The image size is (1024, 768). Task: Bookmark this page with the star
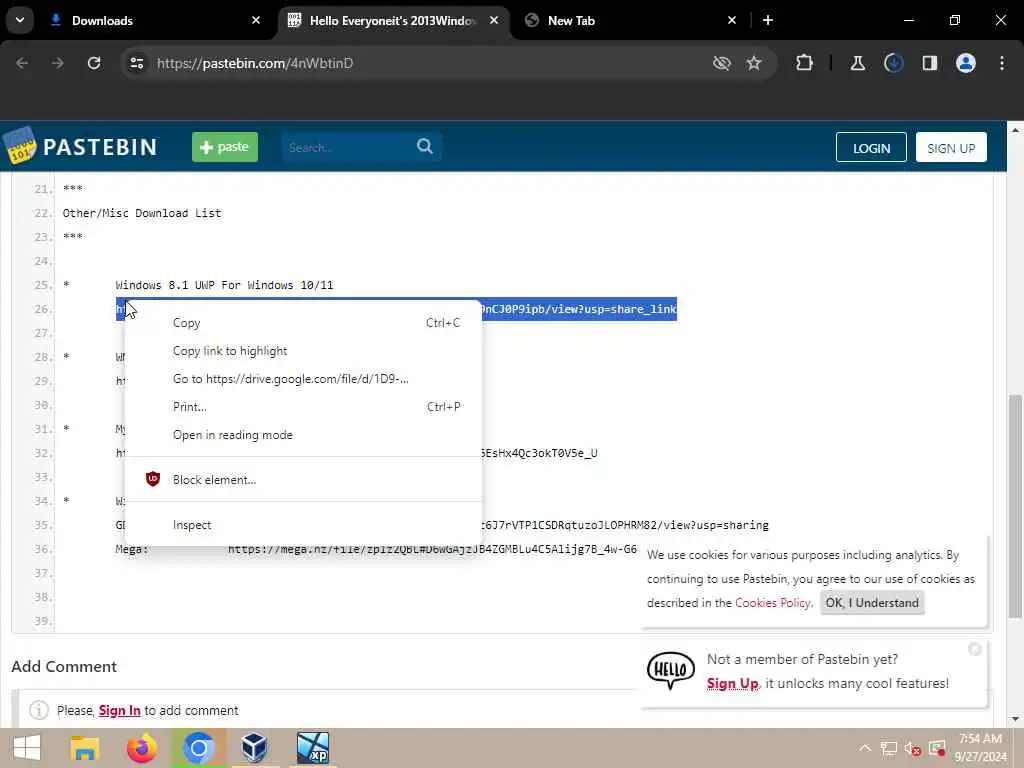(x=754, y=63)
